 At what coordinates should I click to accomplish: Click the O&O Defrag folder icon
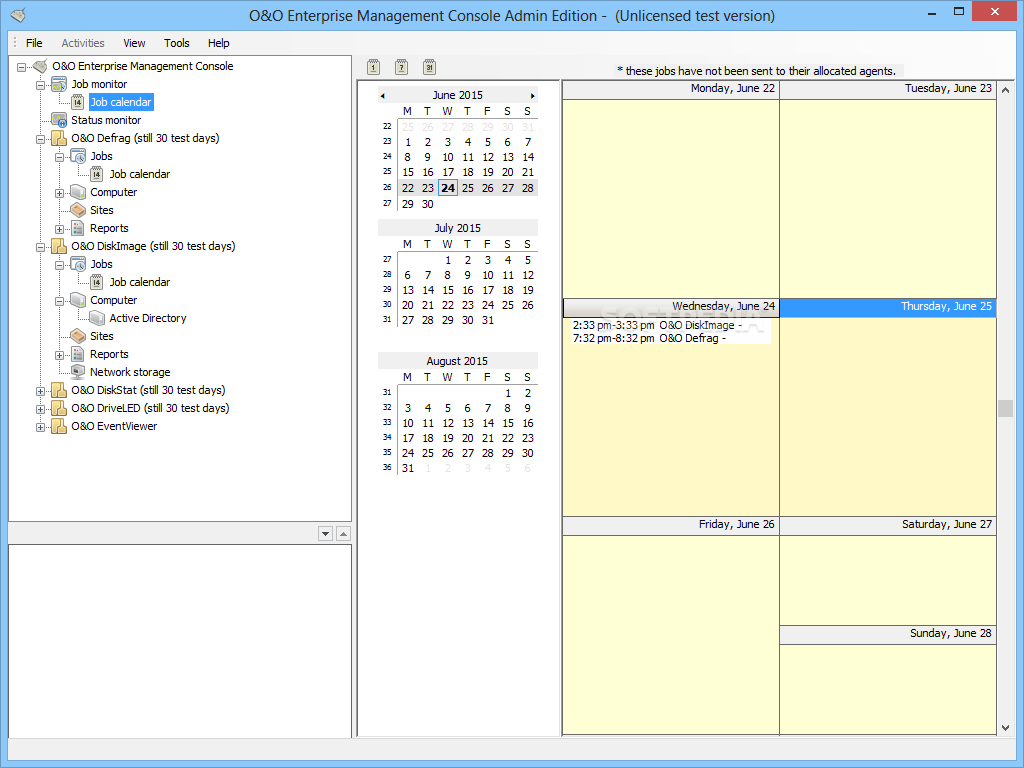tap(59, 138)
